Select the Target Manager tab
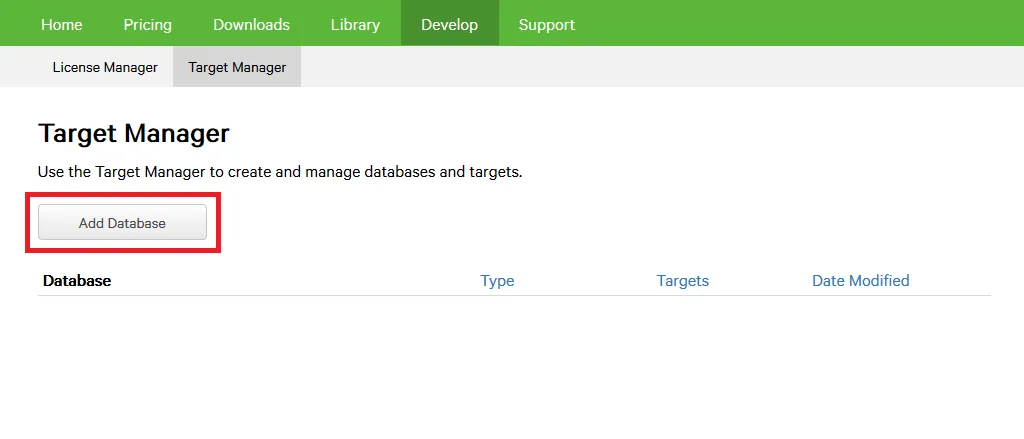 click(x=237, y=68)
